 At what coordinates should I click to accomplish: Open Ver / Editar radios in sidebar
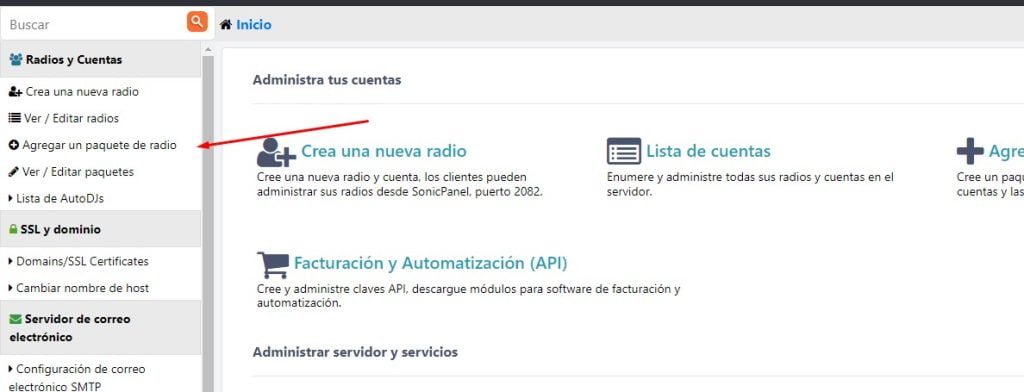[71, 119]
